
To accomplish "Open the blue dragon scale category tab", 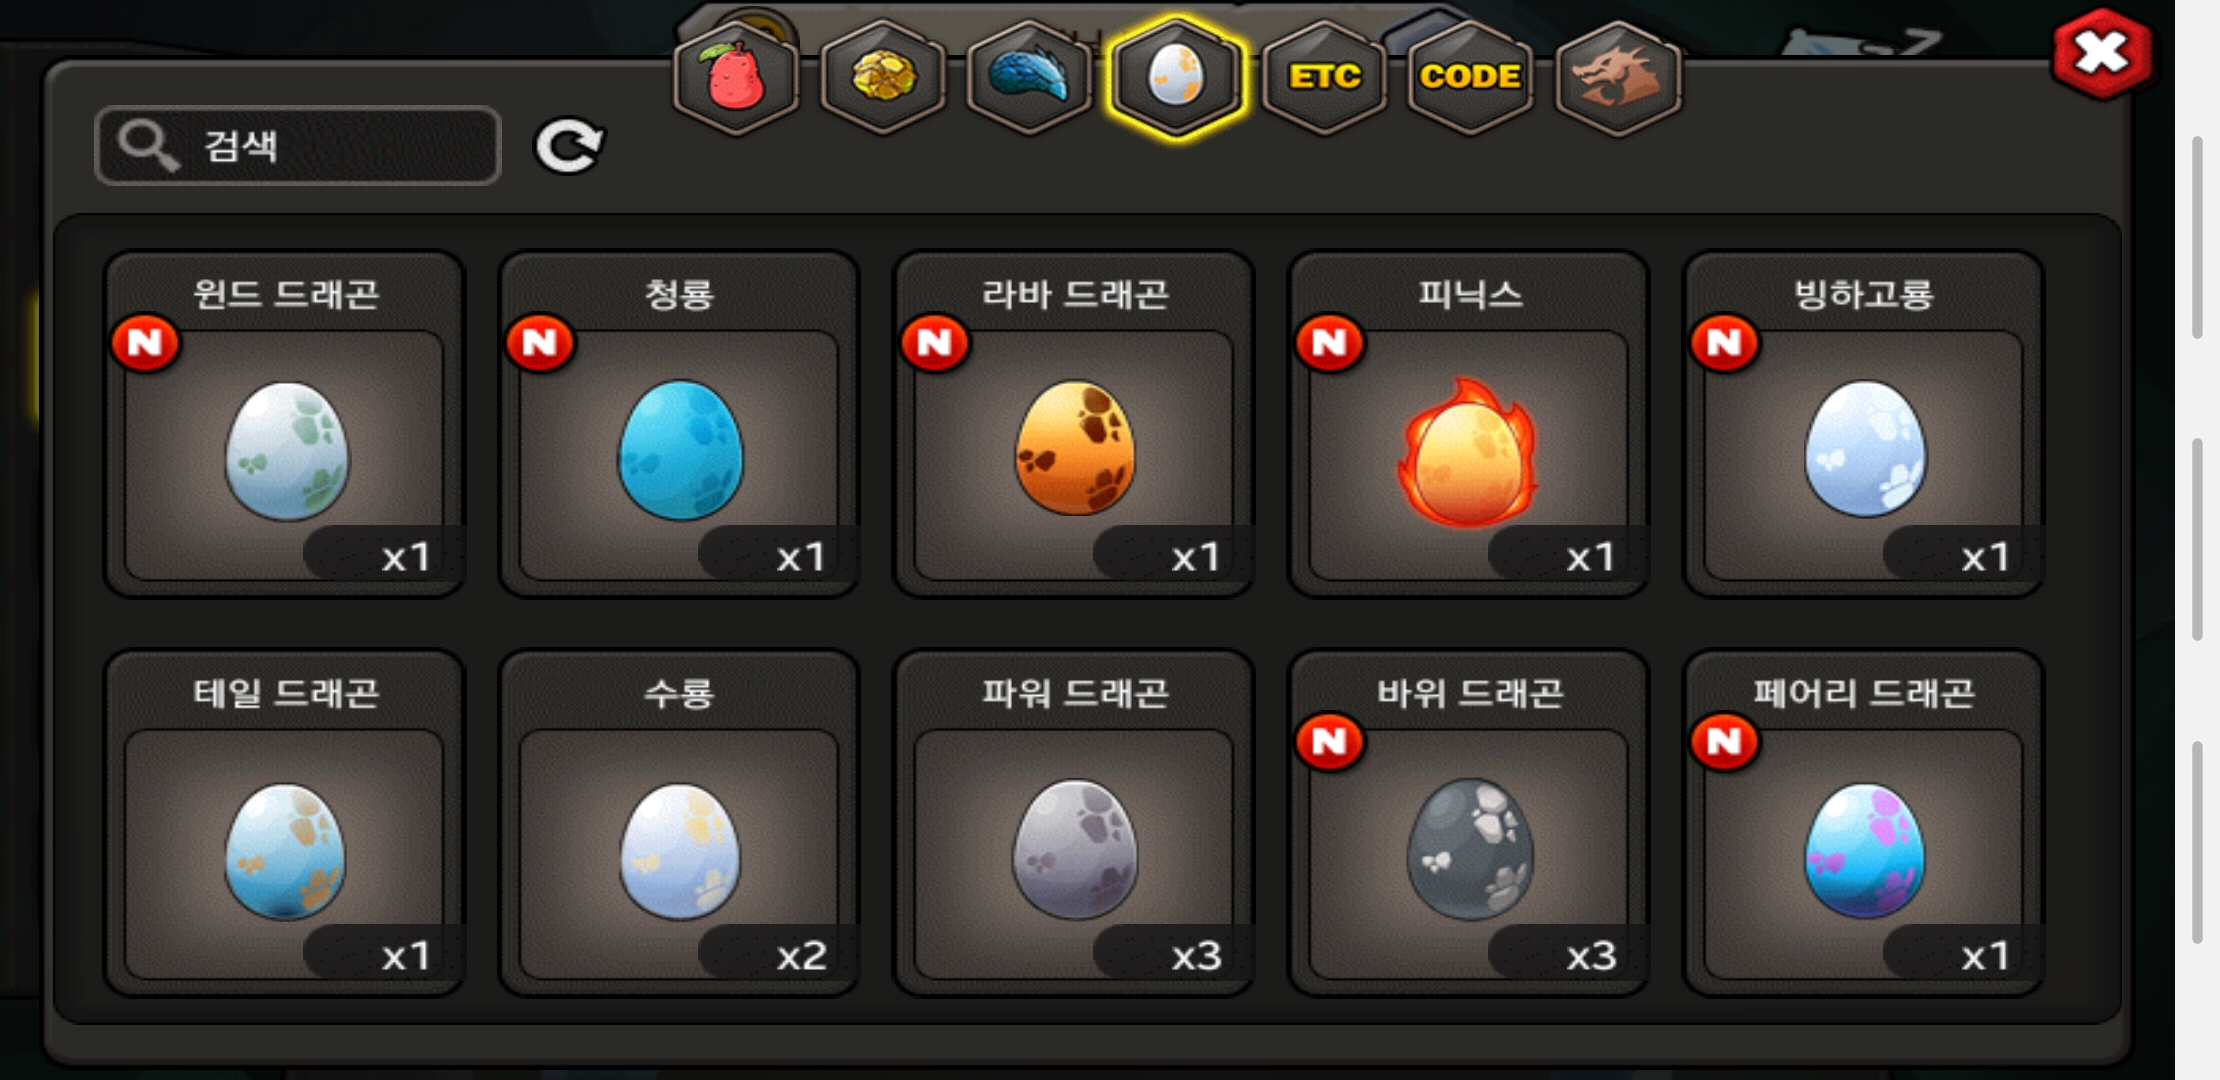I will [x=1030, y=78].
